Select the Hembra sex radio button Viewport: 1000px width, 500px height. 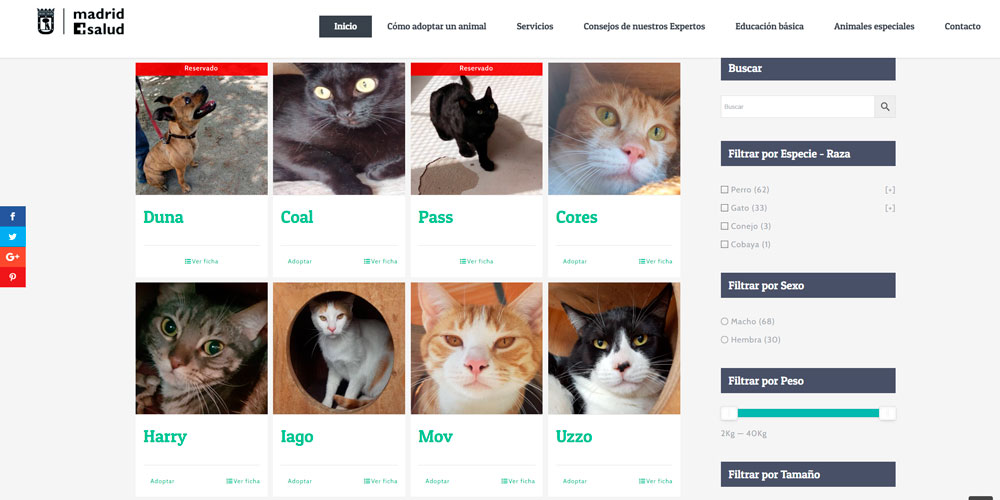[724, 340]
